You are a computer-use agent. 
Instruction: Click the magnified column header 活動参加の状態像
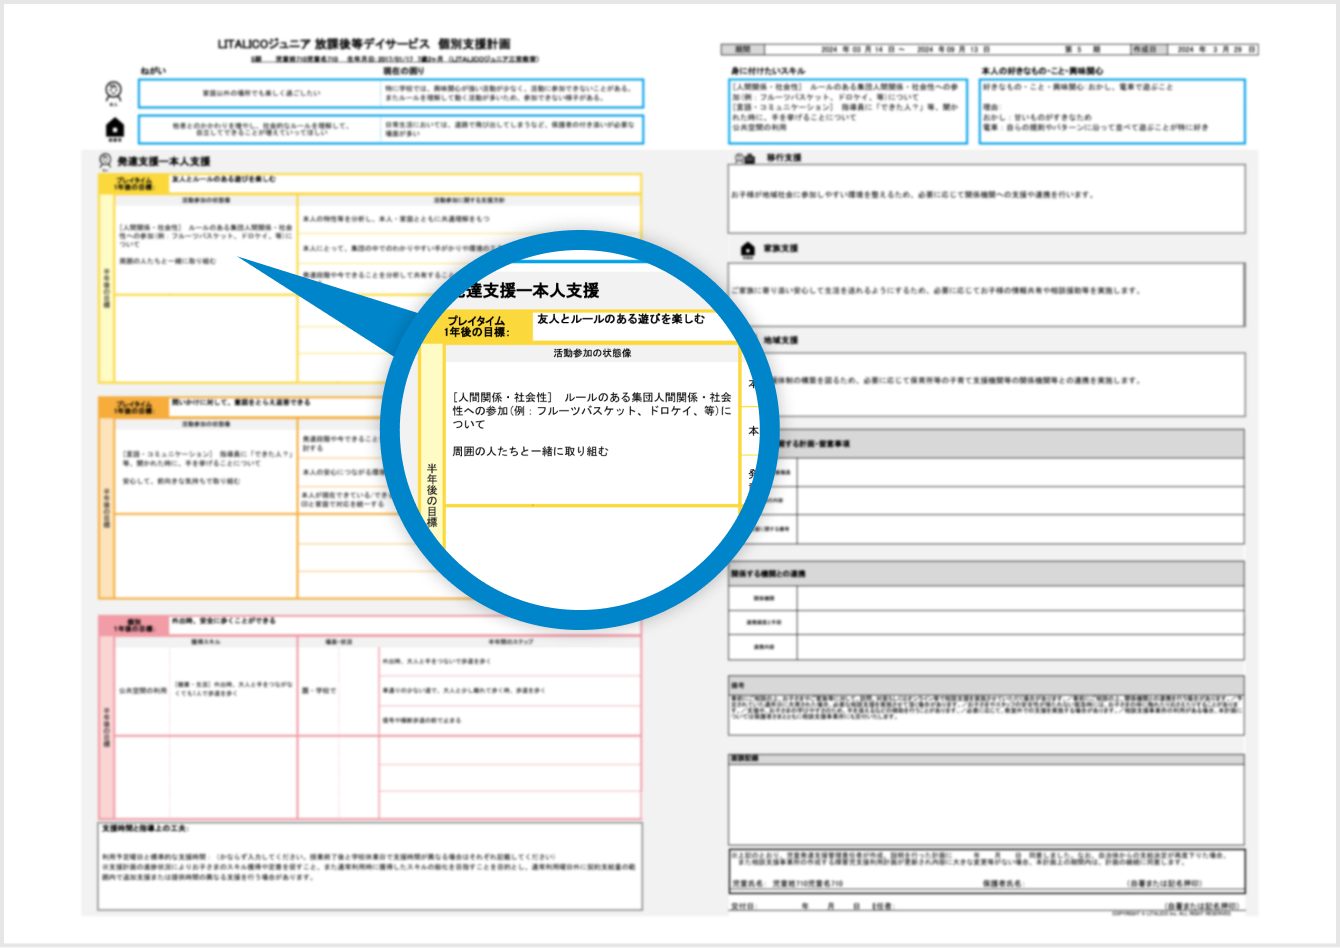point(592,353)
